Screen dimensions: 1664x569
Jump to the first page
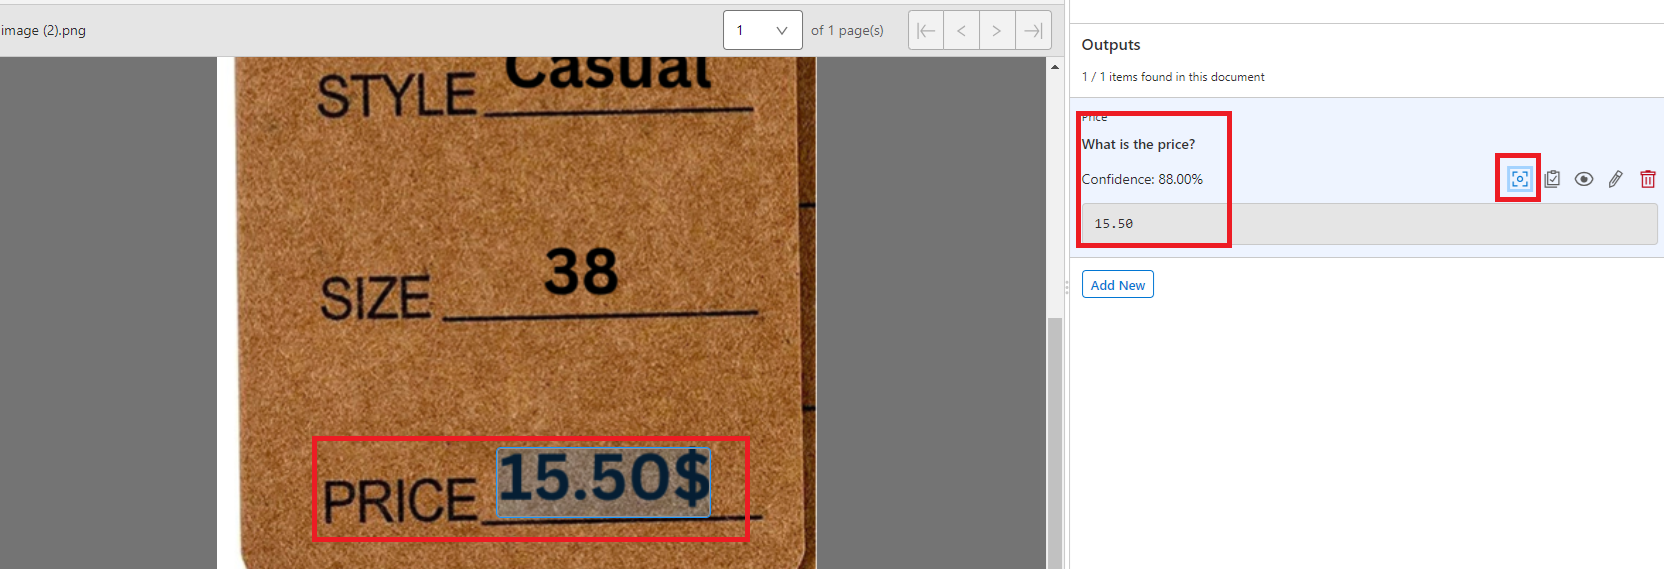coord(926,30)
